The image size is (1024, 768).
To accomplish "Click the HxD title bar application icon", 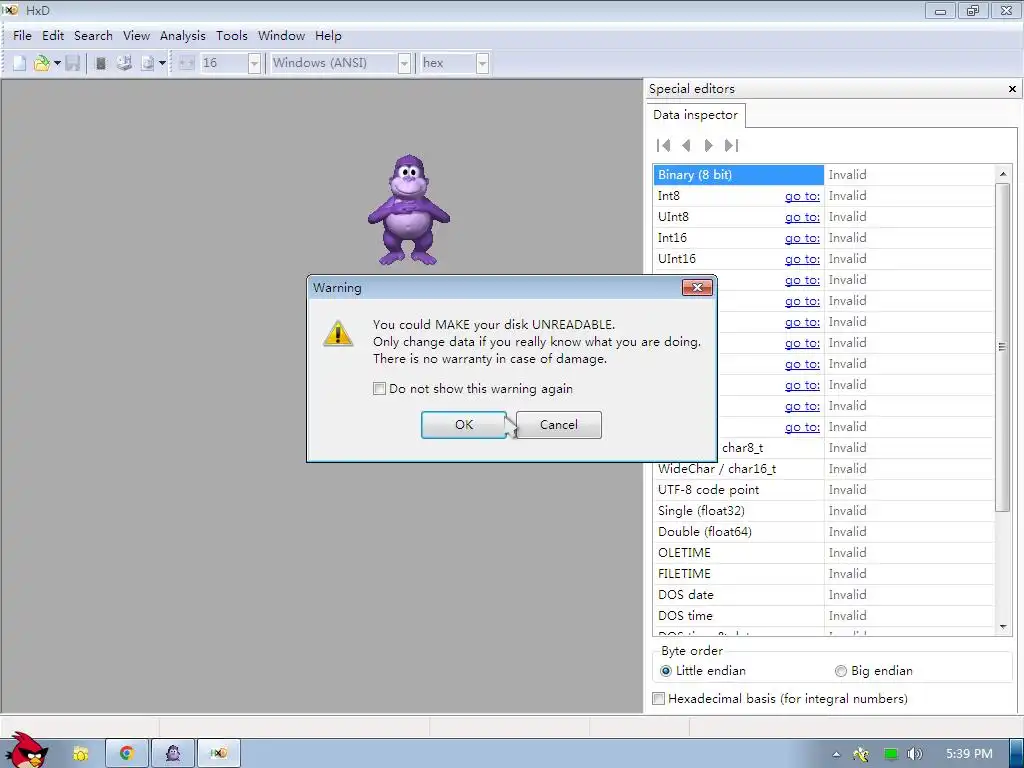I will 10,10.
